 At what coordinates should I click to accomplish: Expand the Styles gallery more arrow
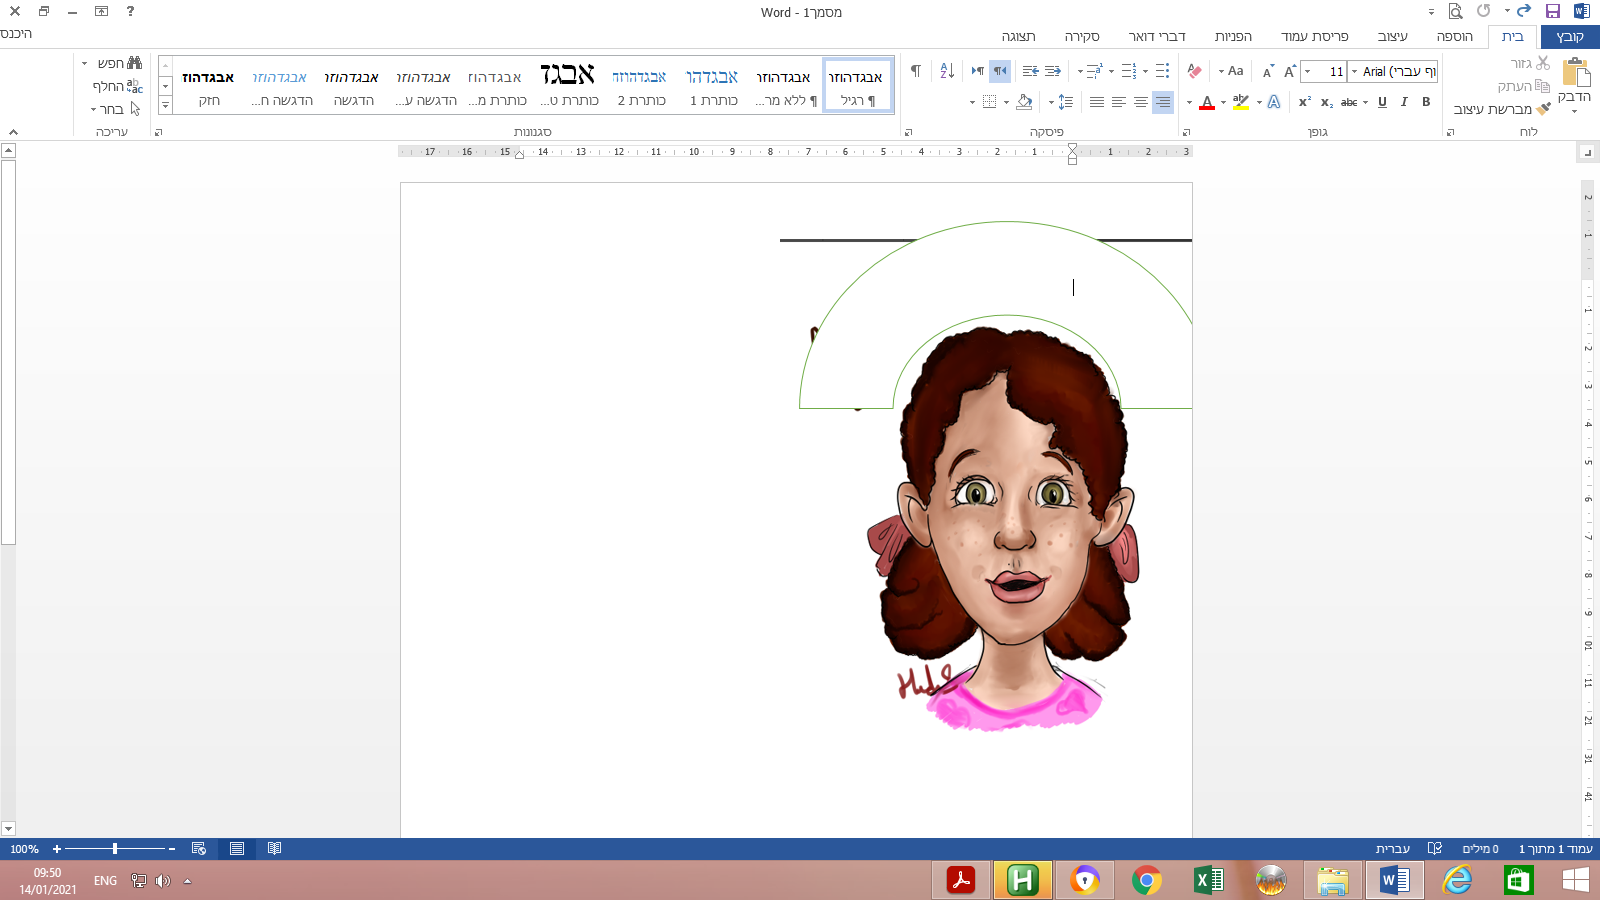coord(165,105)
